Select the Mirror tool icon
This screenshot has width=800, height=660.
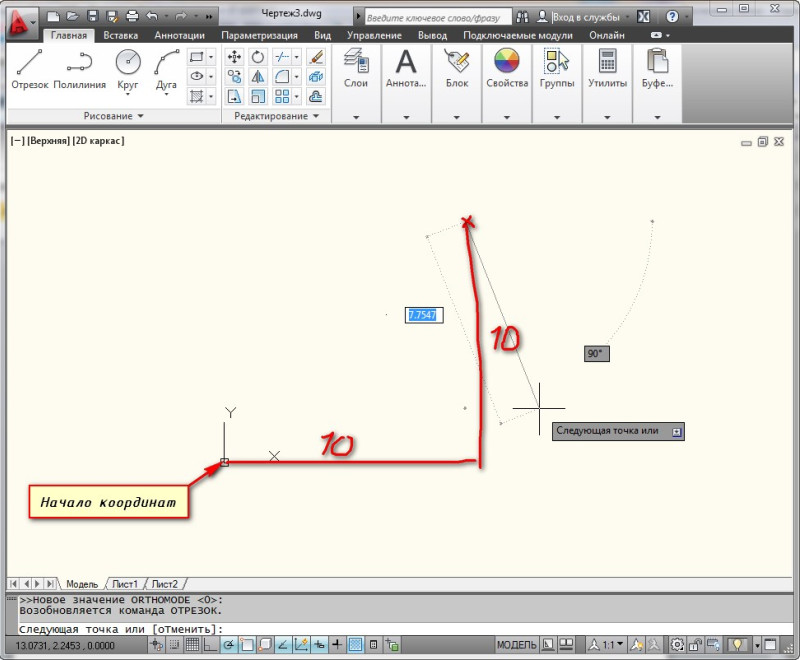258,77
